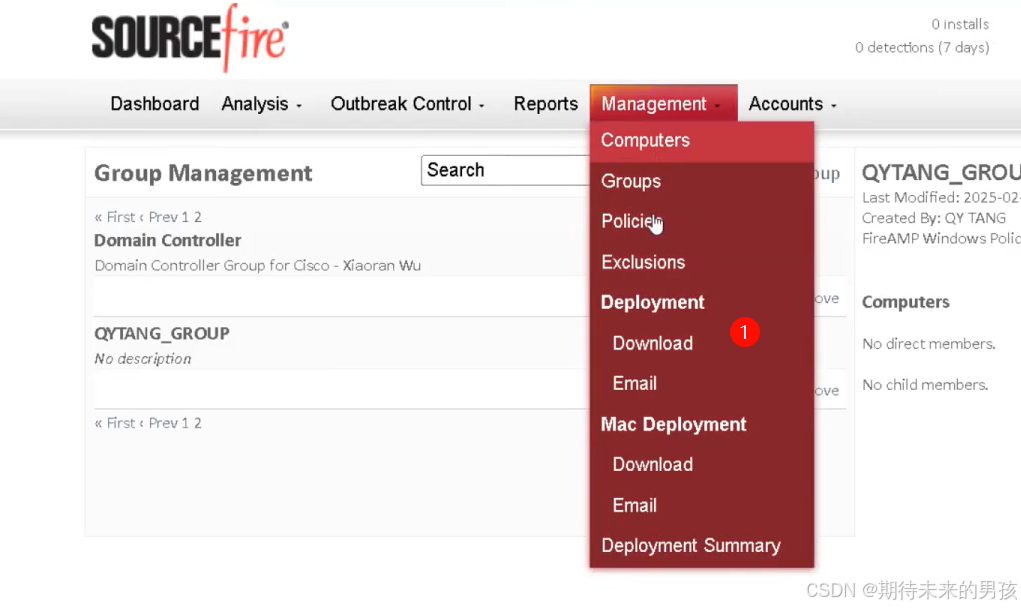Screen dimensions: 1021x608
Task: Open the Reports page
Action: [x=546, y=104]
